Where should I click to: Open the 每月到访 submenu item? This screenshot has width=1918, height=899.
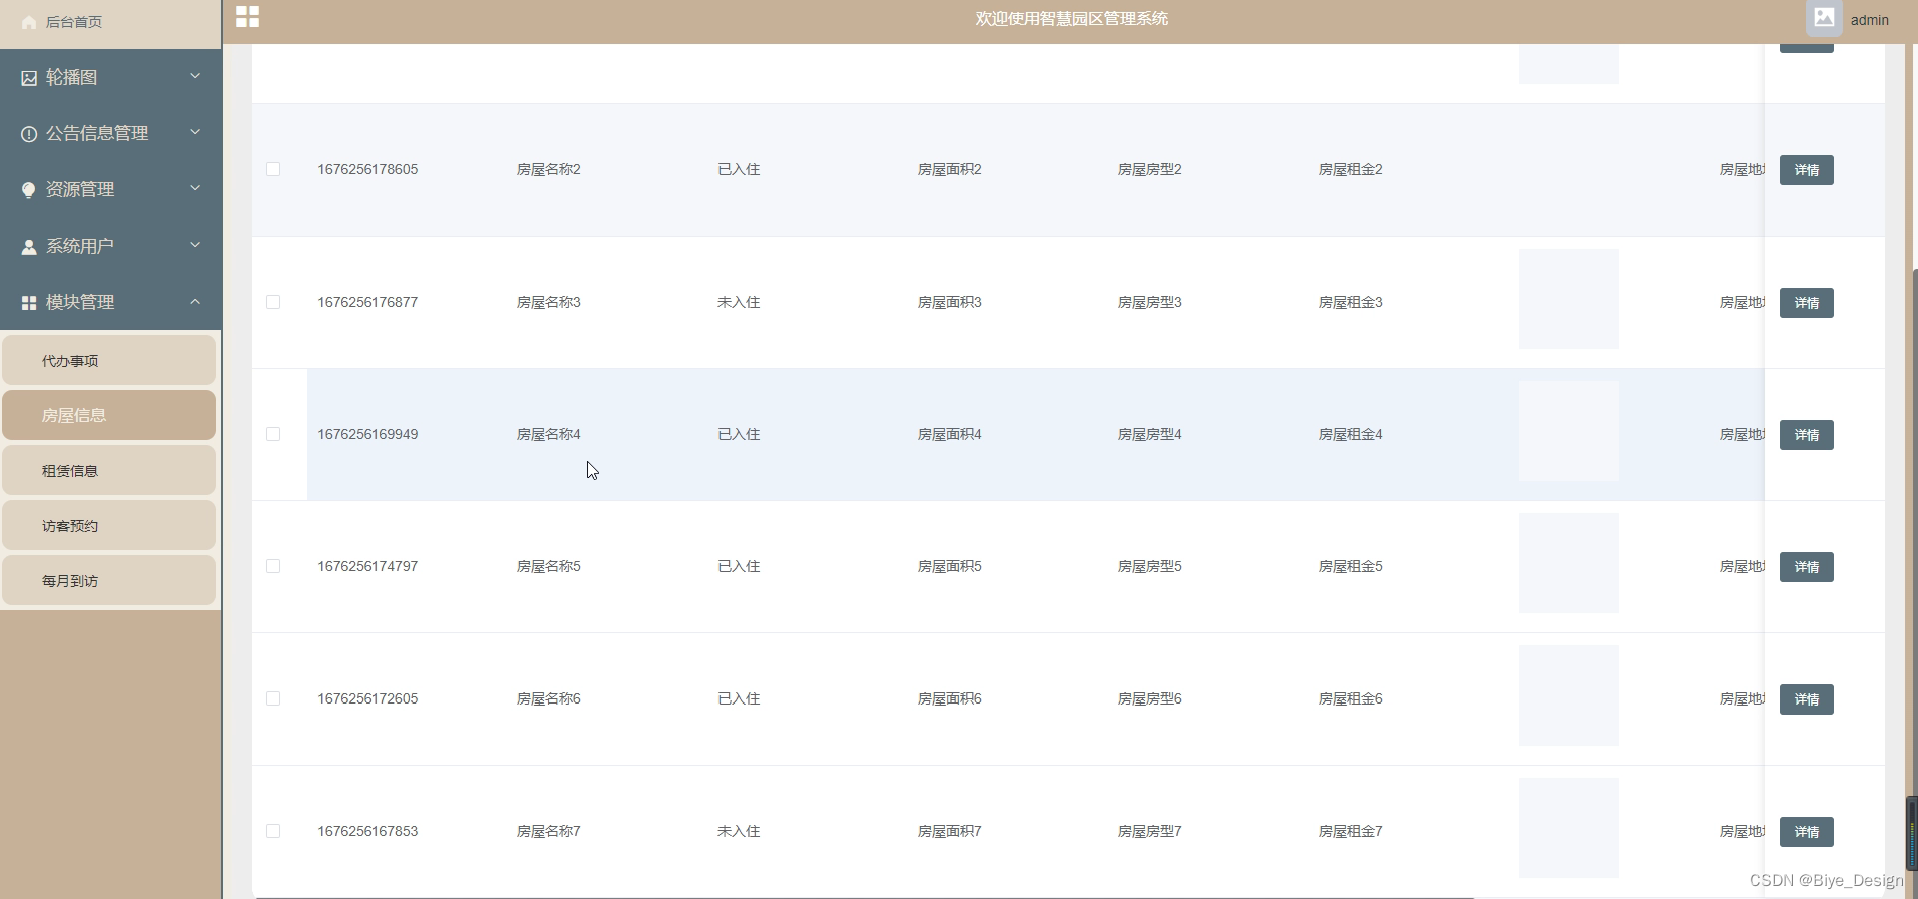(x=109, y=580)
